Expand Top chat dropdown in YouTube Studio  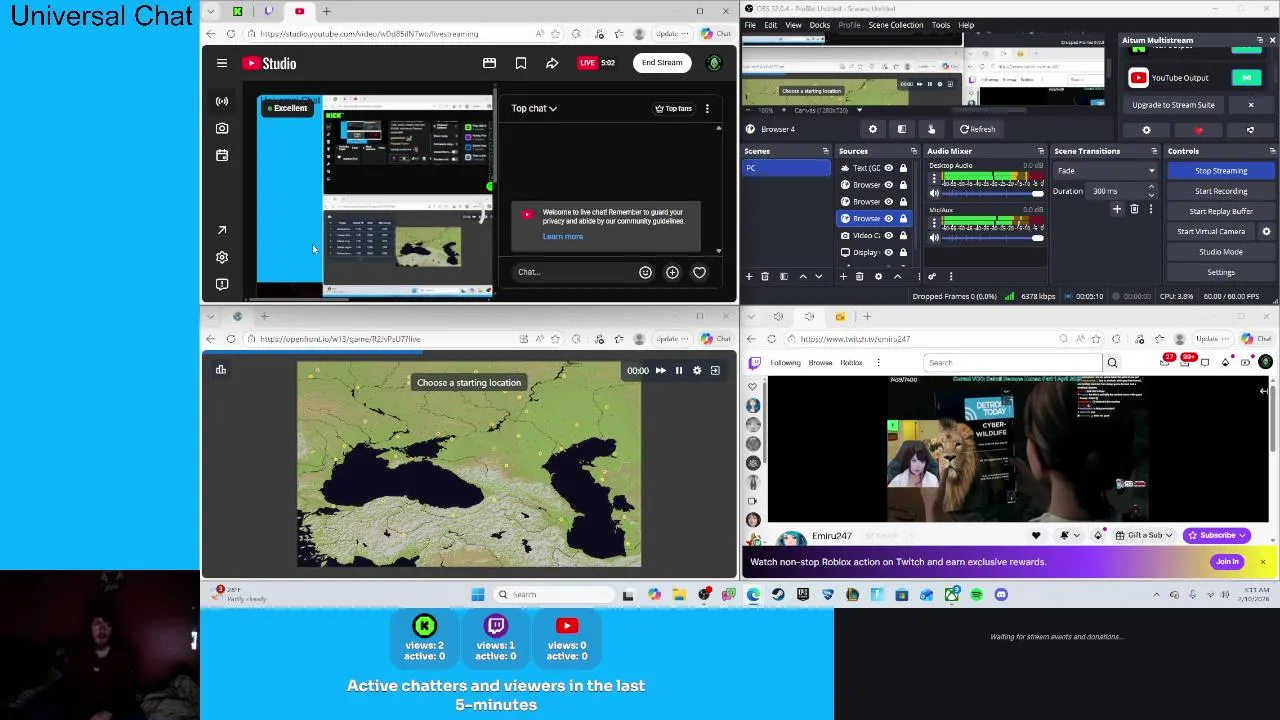point(534,108)
